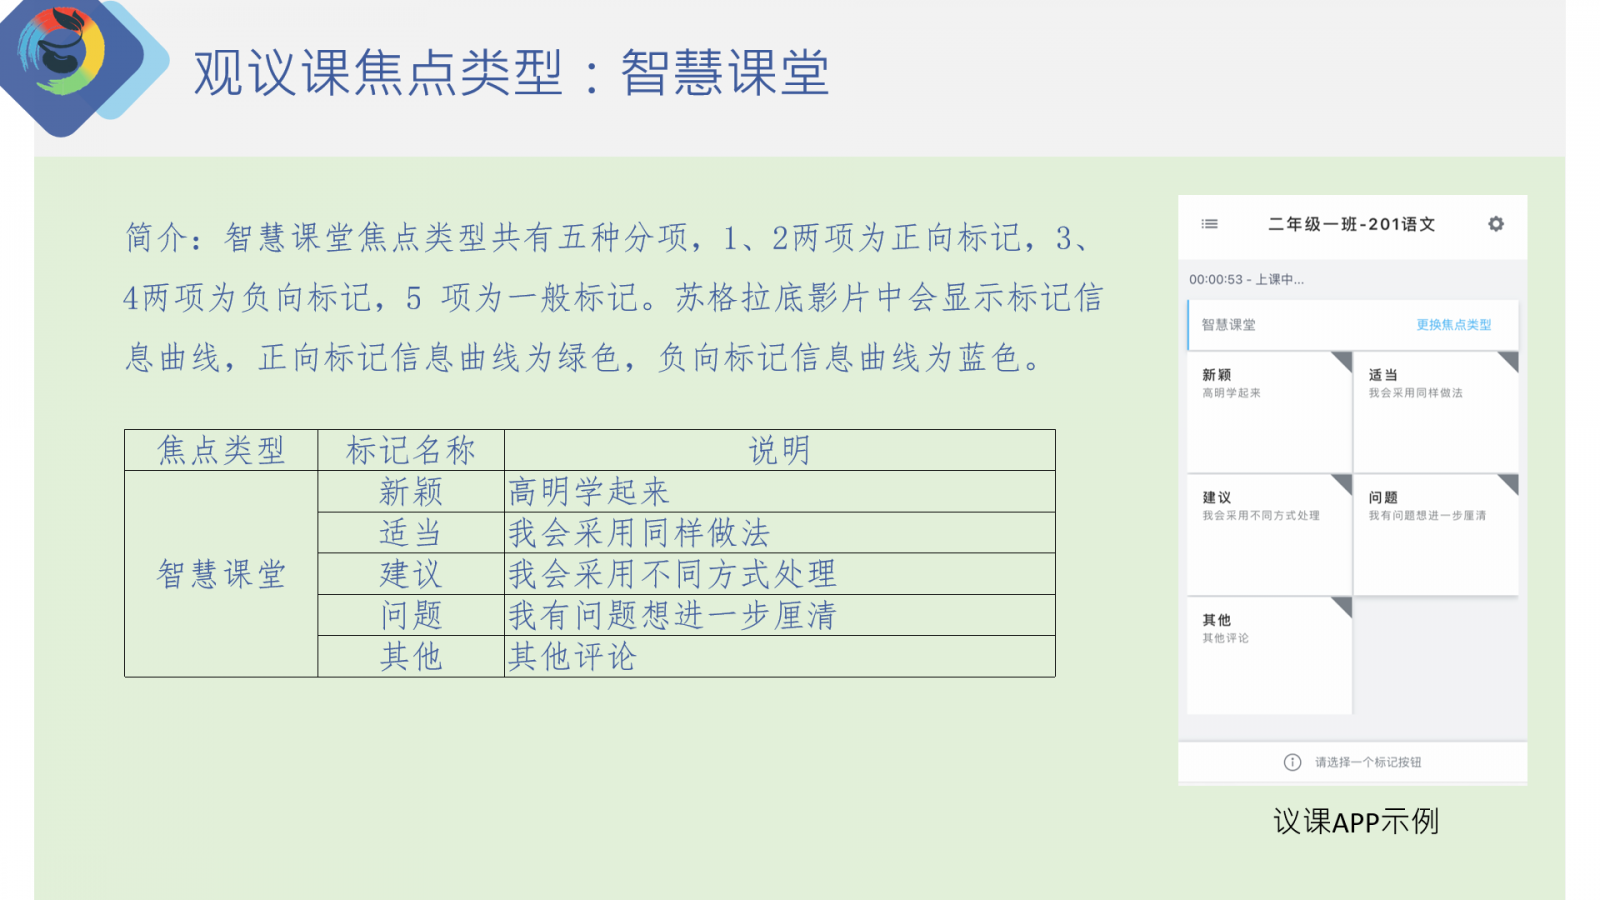This screenshot has width=1600, height=900.
Task: Click the 00:00:53 class timer status
Action: tap(1246, 279)
